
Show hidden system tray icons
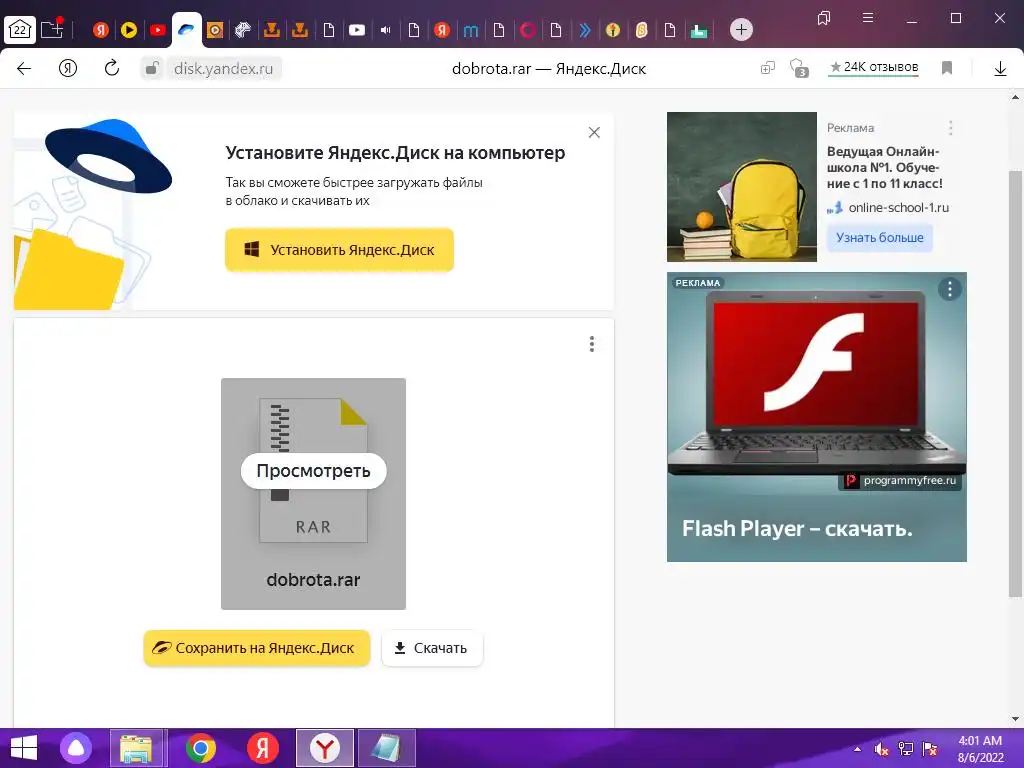[x=857, y=749]
